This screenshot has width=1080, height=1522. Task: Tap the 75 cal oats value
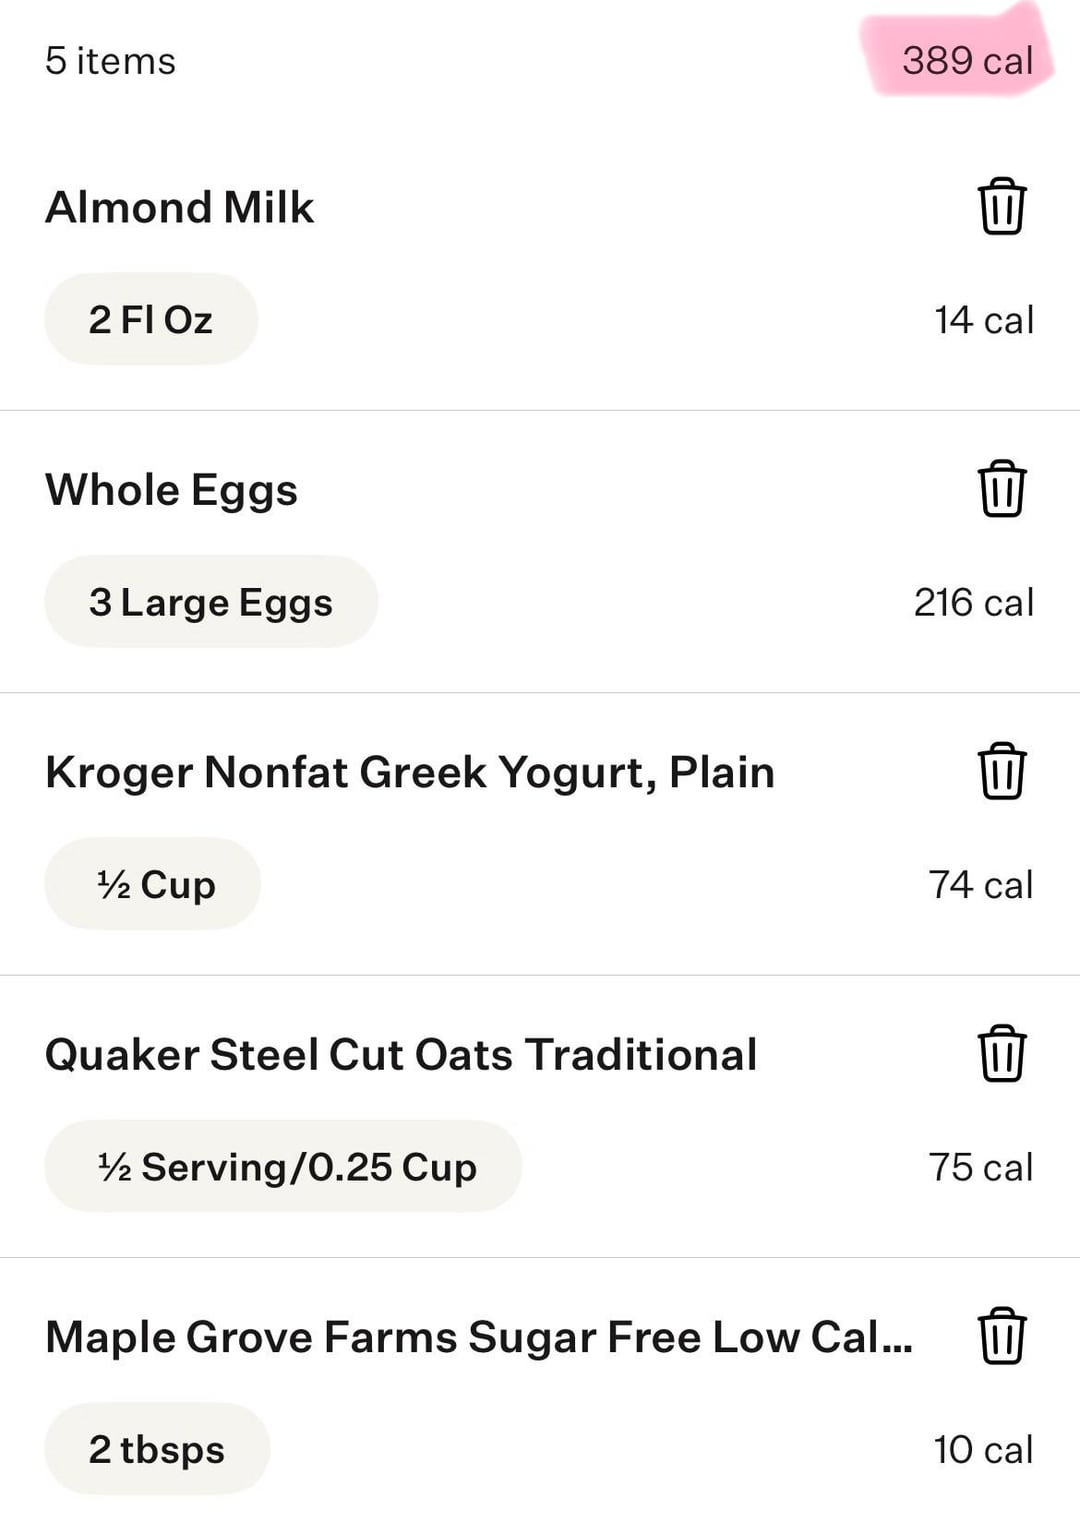point(980,1167)
